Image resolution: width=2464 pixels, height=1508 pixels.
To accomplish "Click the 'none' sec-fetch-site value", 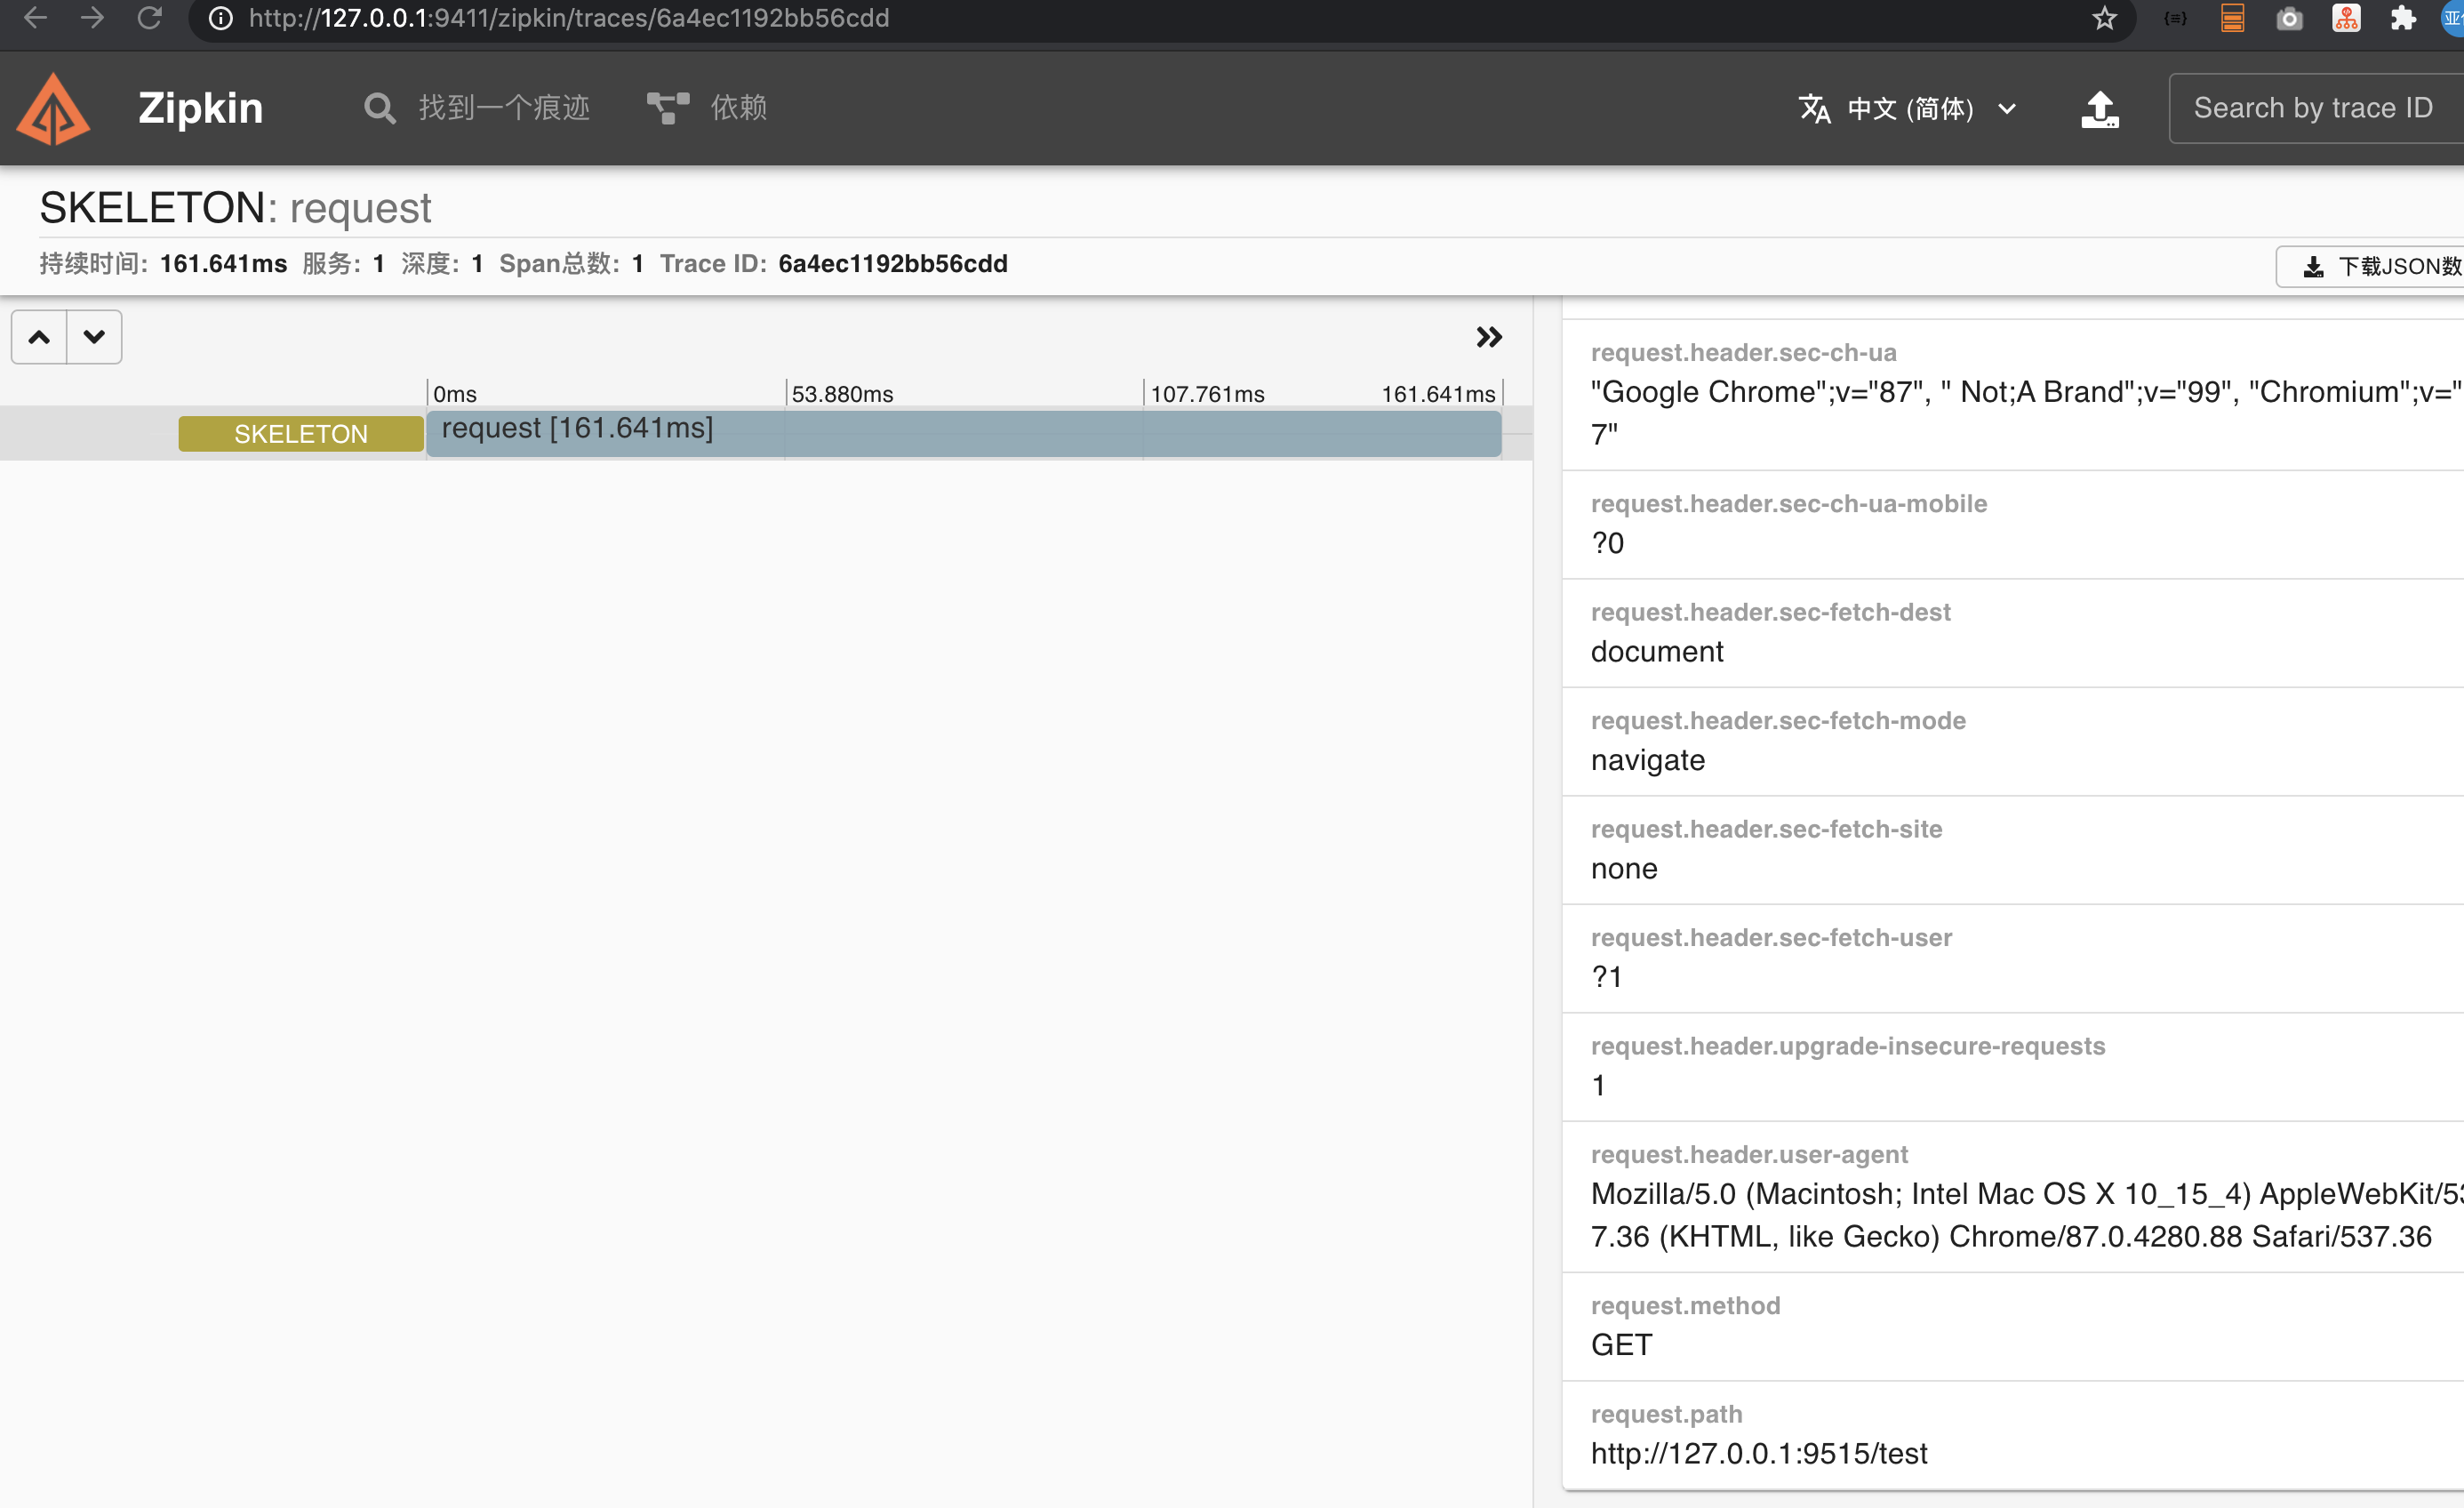I will pos(1624,869).
